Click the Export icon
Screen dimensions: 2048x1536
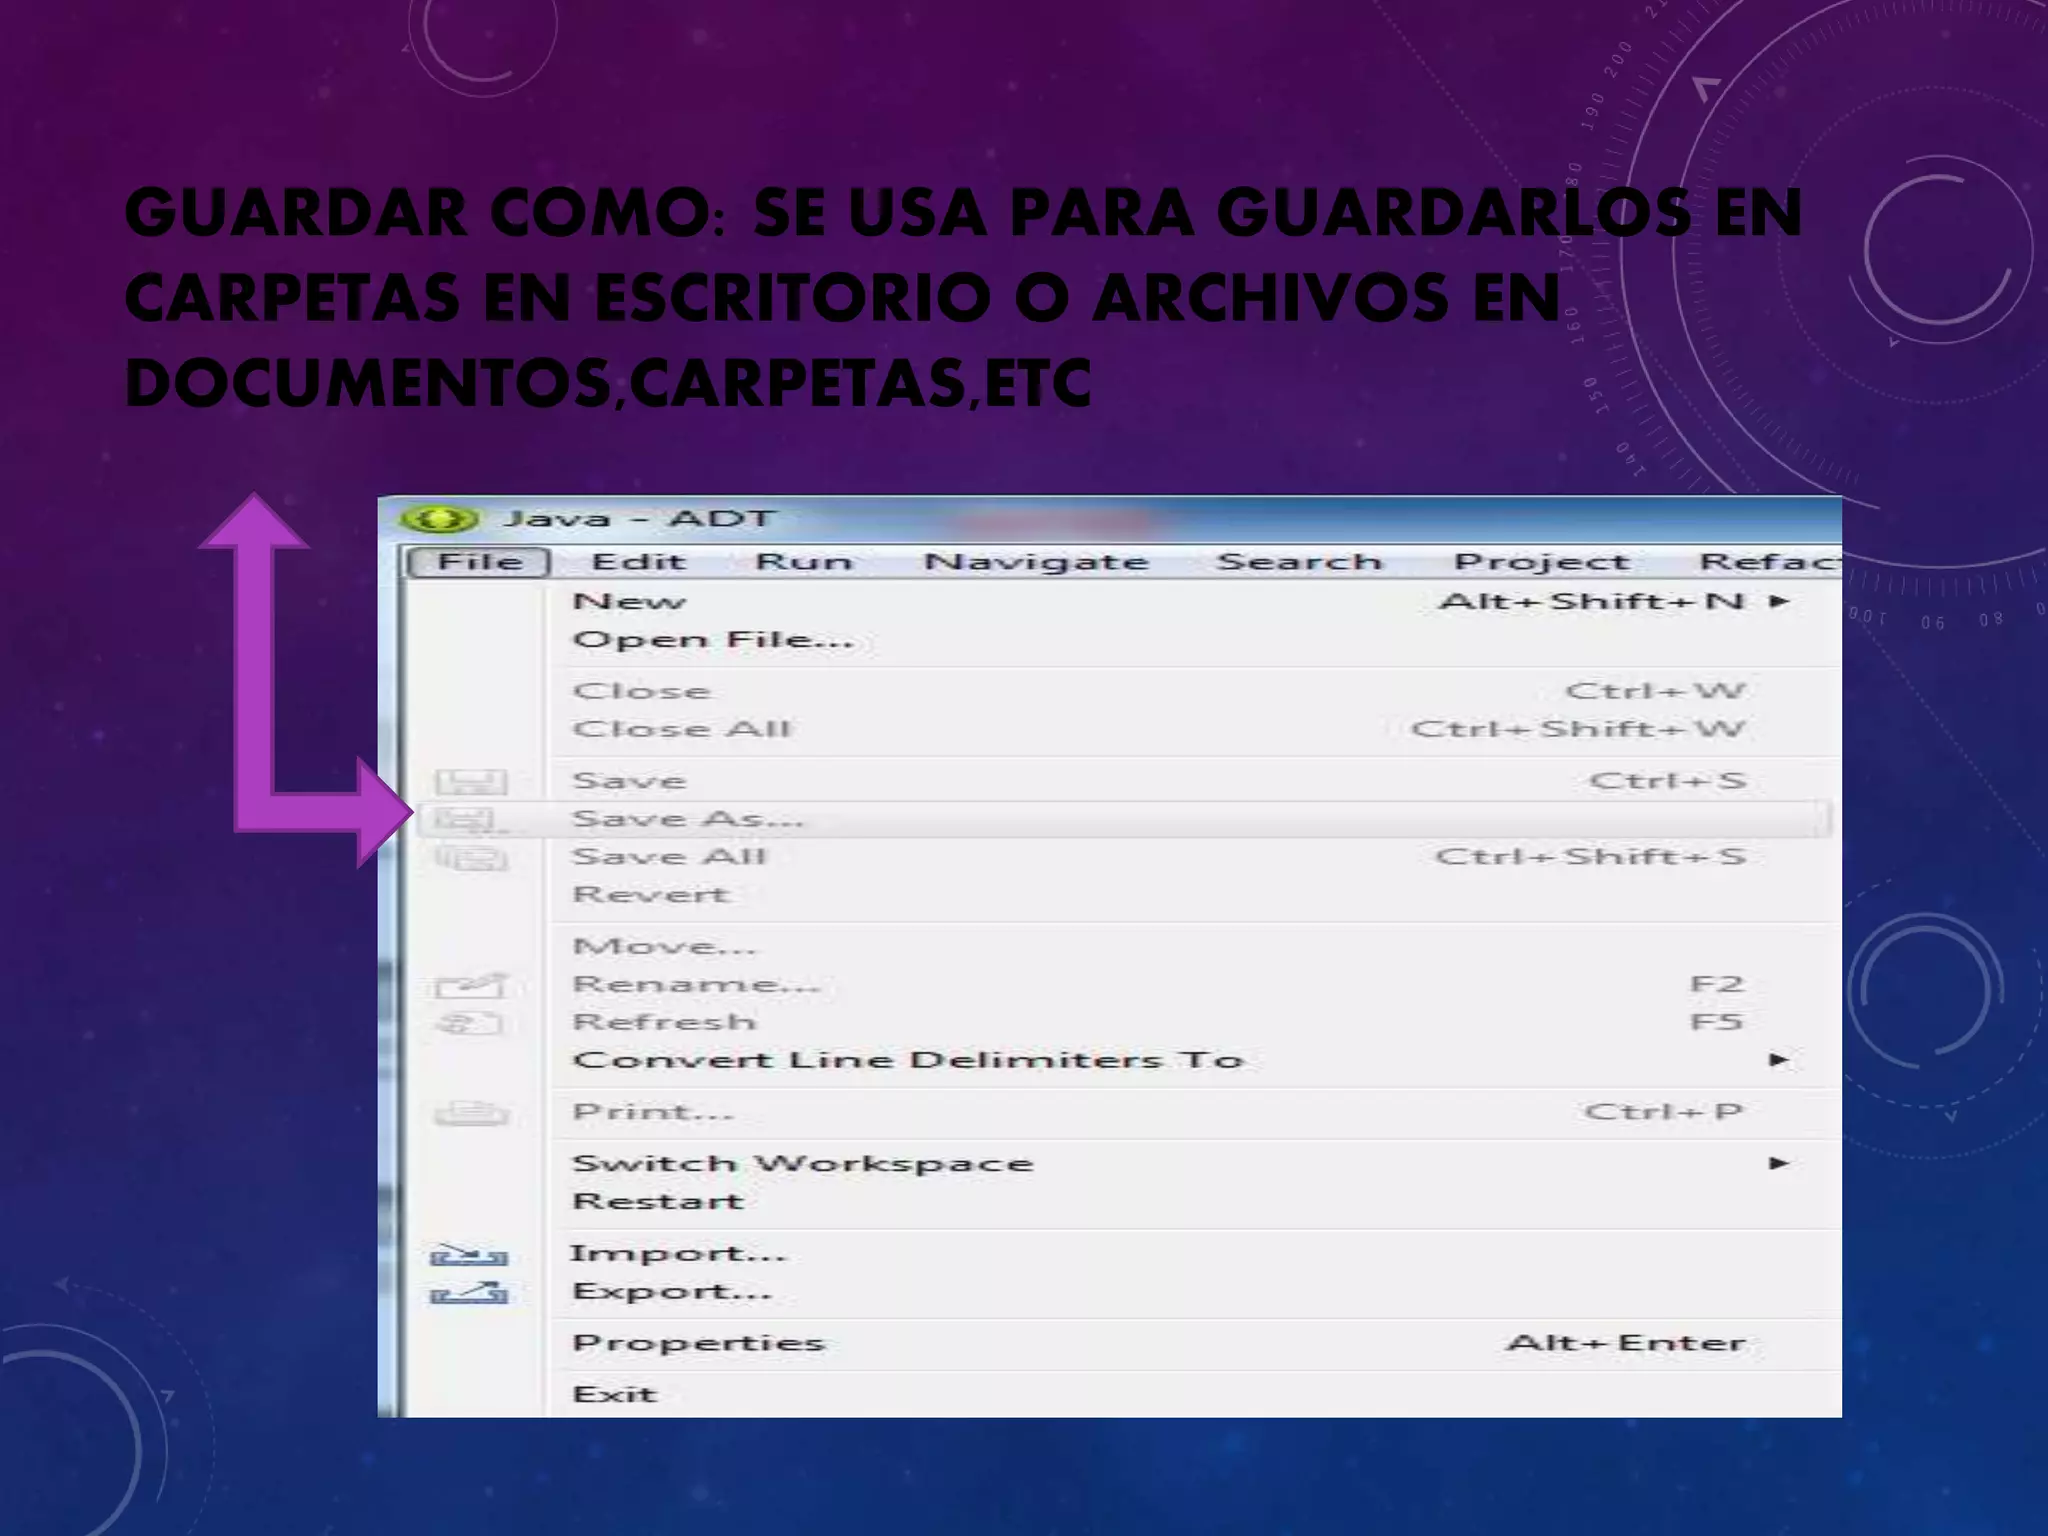(469, 1293)
